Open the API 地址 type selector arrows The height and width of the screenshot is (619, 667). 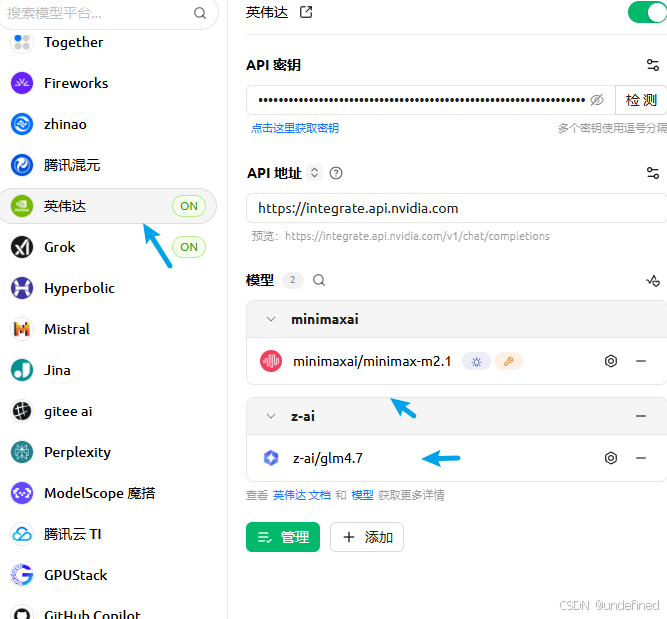click(314, 173)
